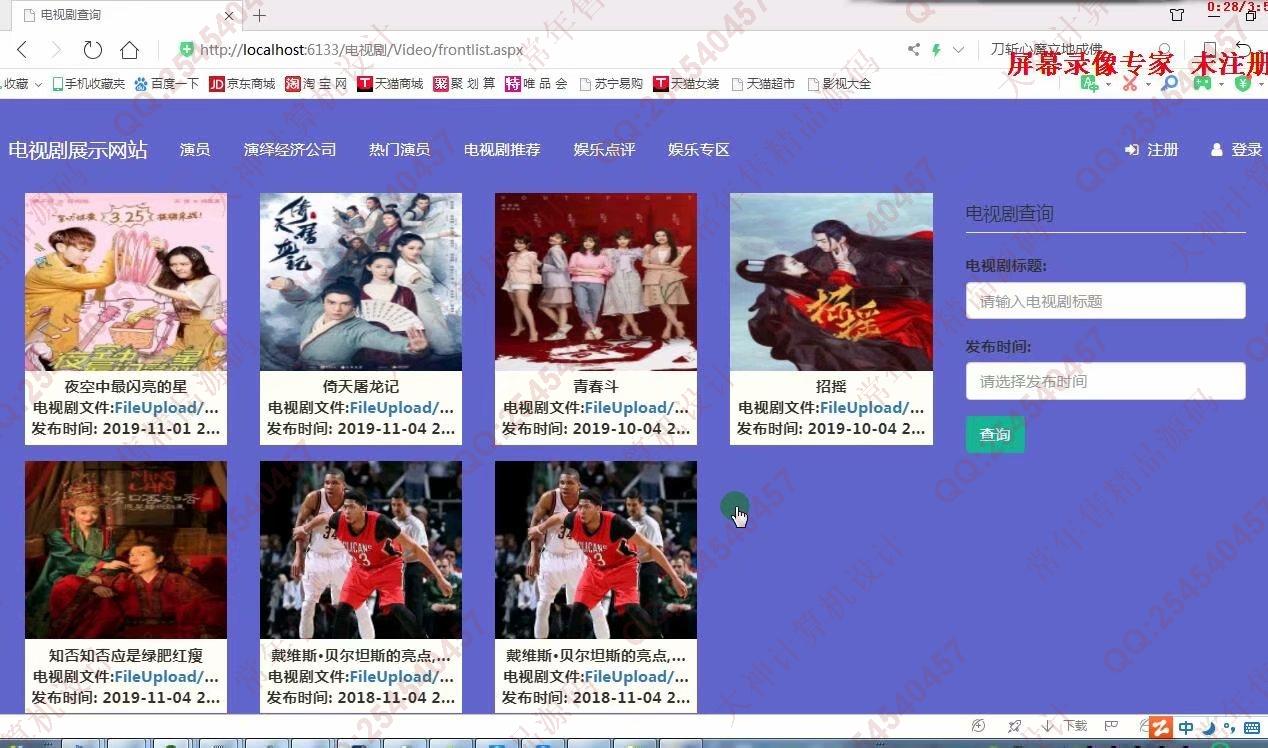Viewport: 1268px width, 748px height.
Task: Open the 知否知否应是绿肥红瘦 poster
Action: coord(126,550)
